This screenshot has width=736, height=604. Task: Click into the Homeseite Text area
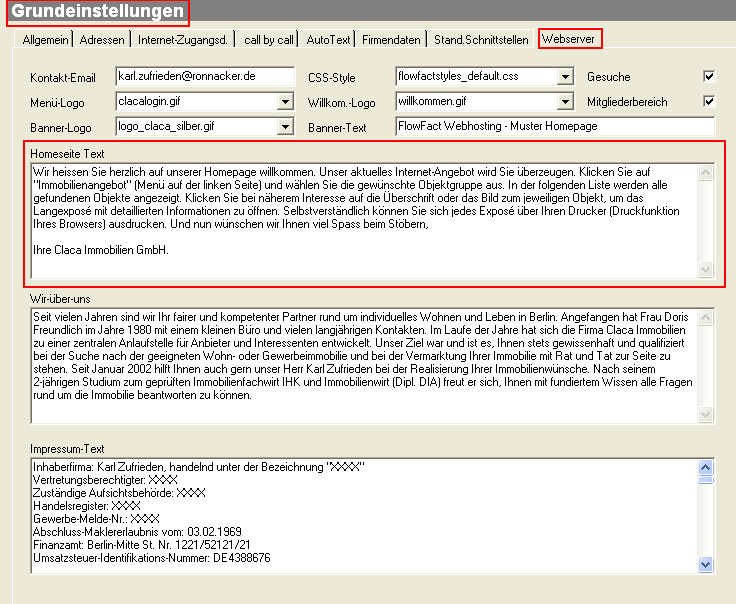(x=364, y=221)
